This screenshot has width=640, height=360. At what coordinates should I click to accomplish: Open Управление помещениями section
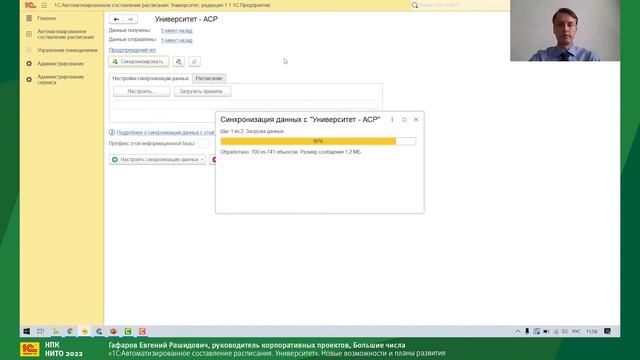point(67,50)
